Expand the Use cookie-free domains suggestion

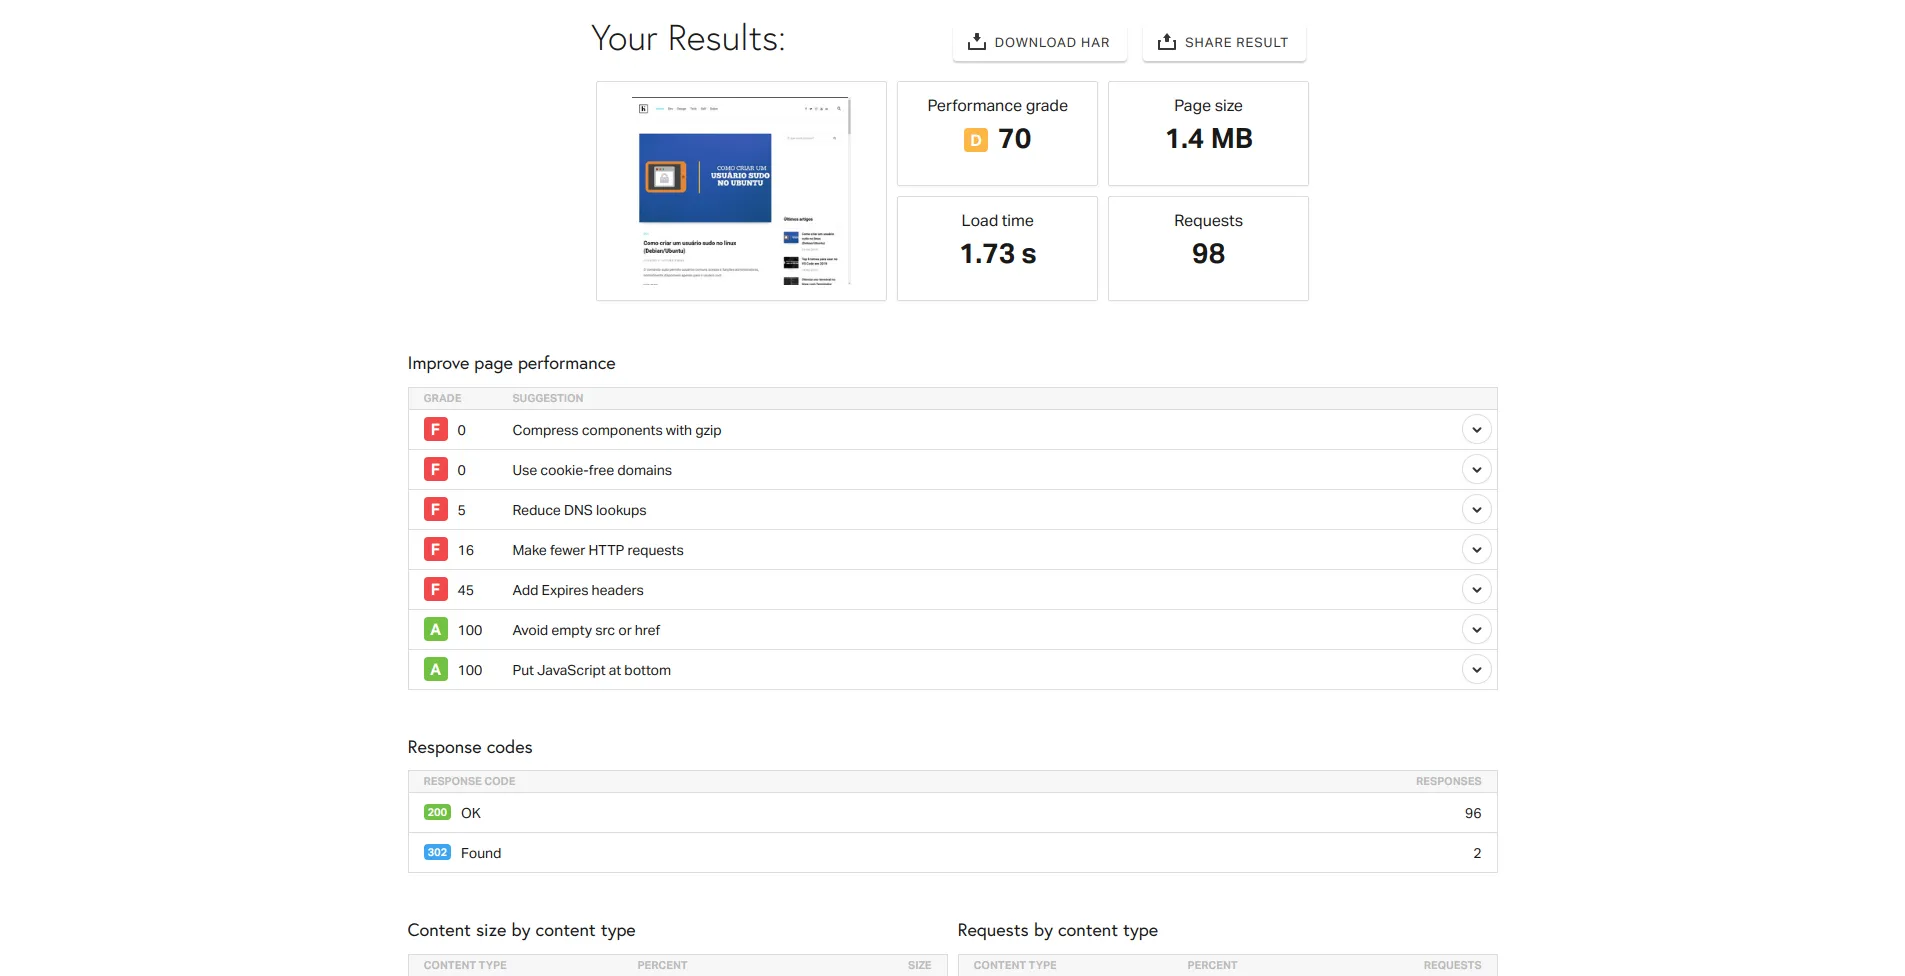1476,470
